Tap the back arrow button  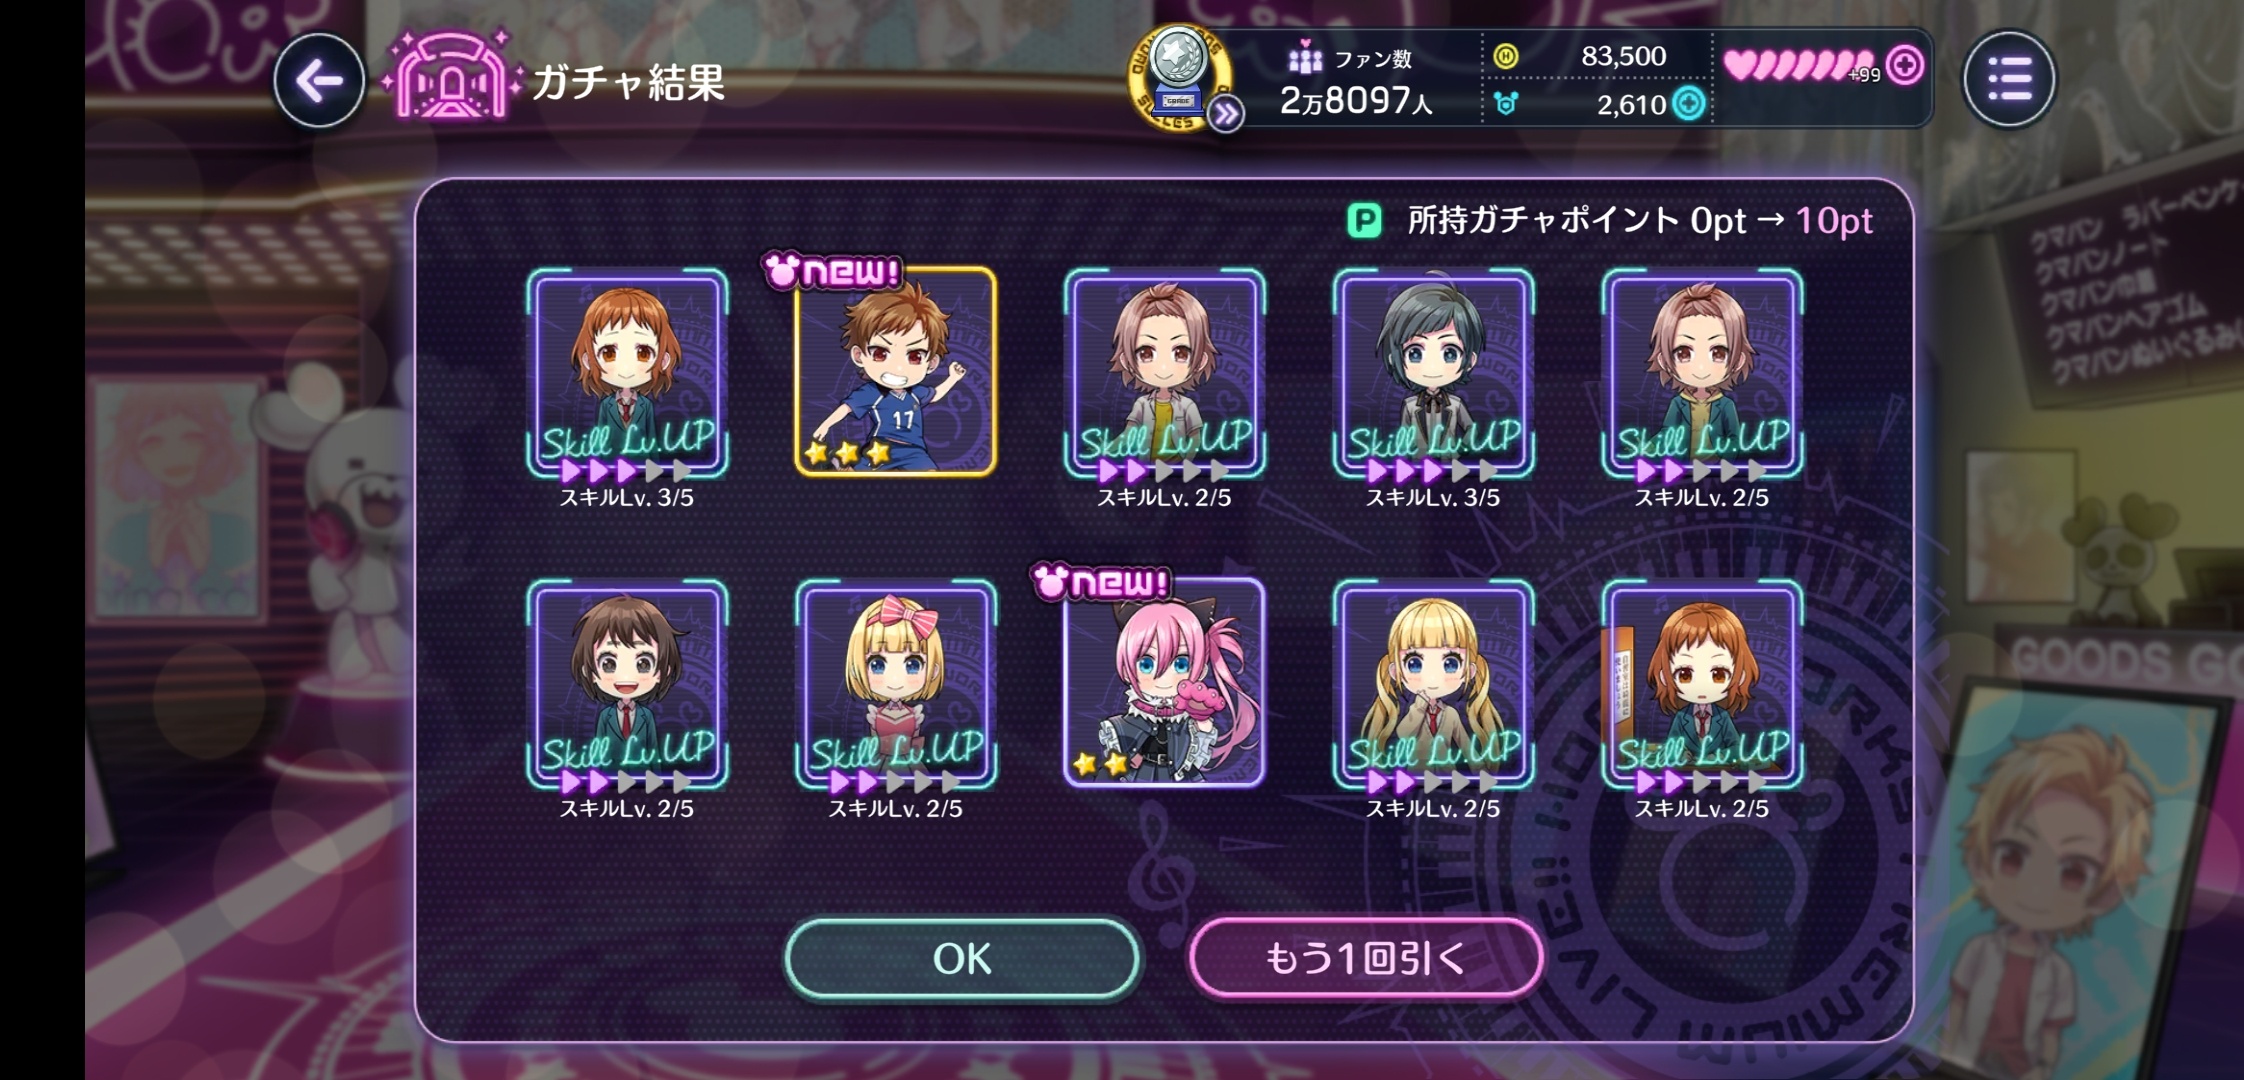319,80
